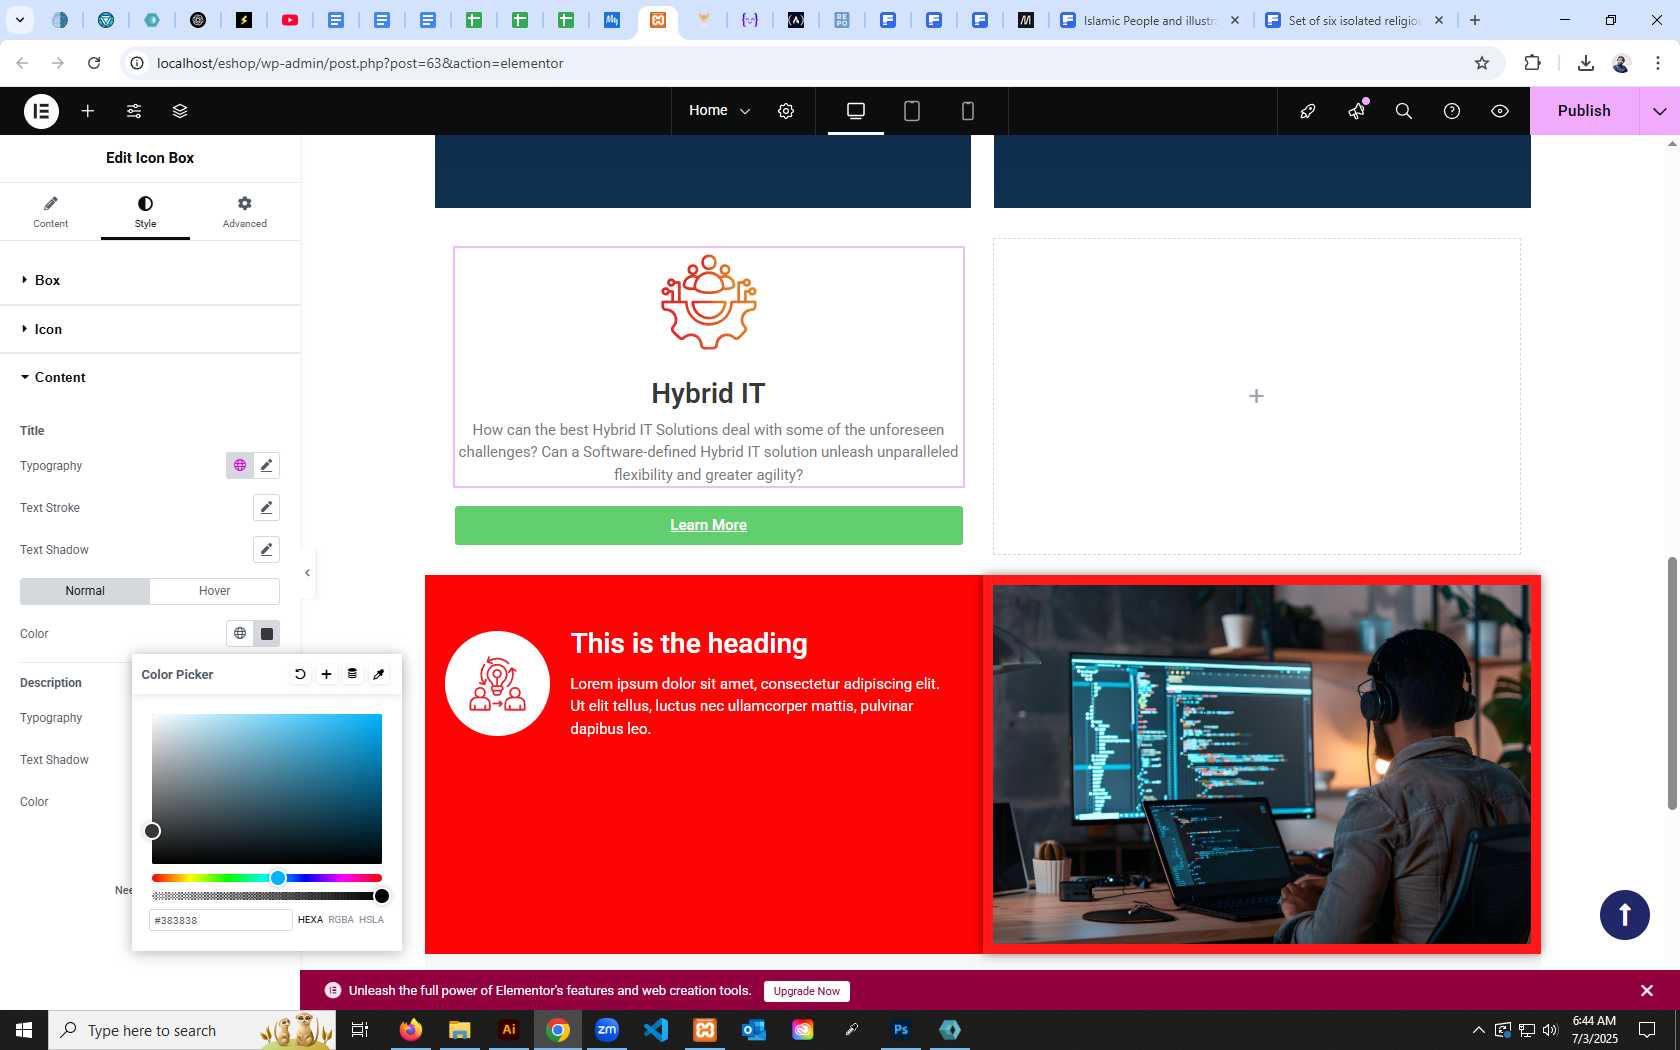Switch color format to HSLA
This screenshot has width=1680, height=1050.
tap(371, 920)
